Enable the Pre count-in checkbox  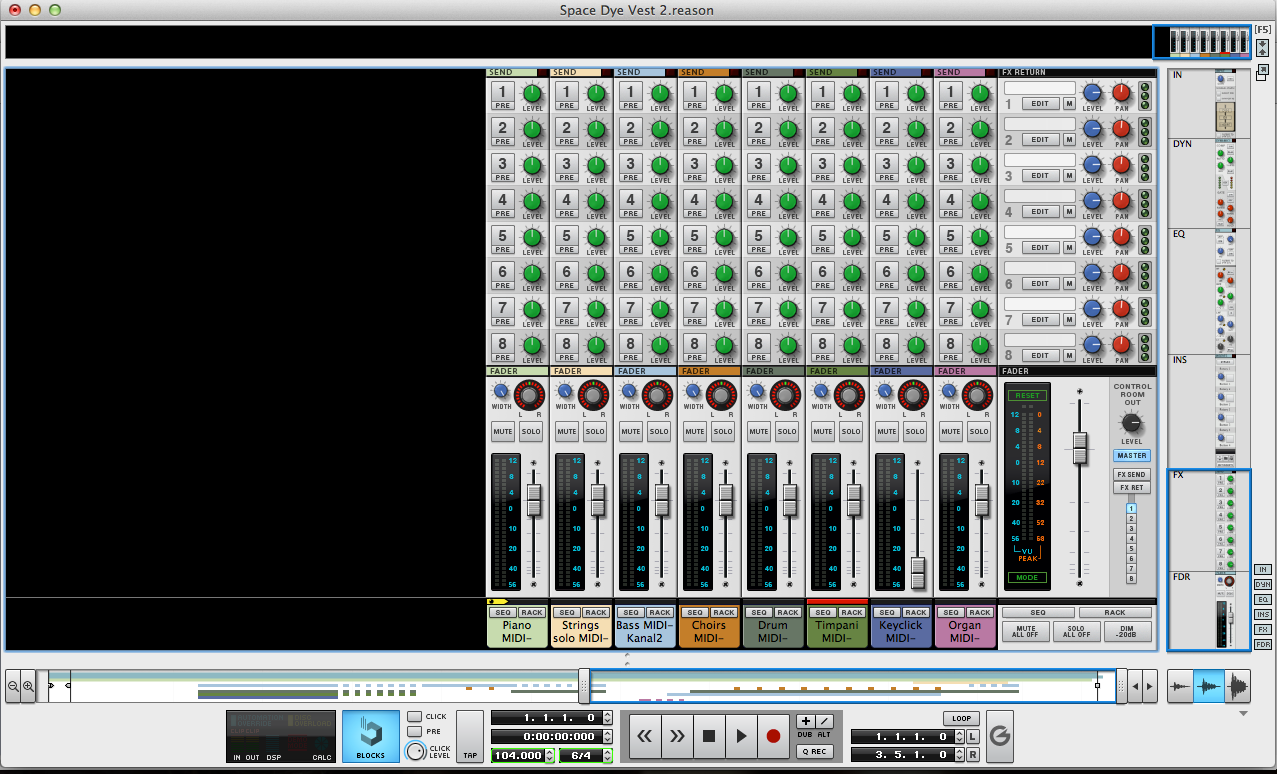[x=414, y=731]
